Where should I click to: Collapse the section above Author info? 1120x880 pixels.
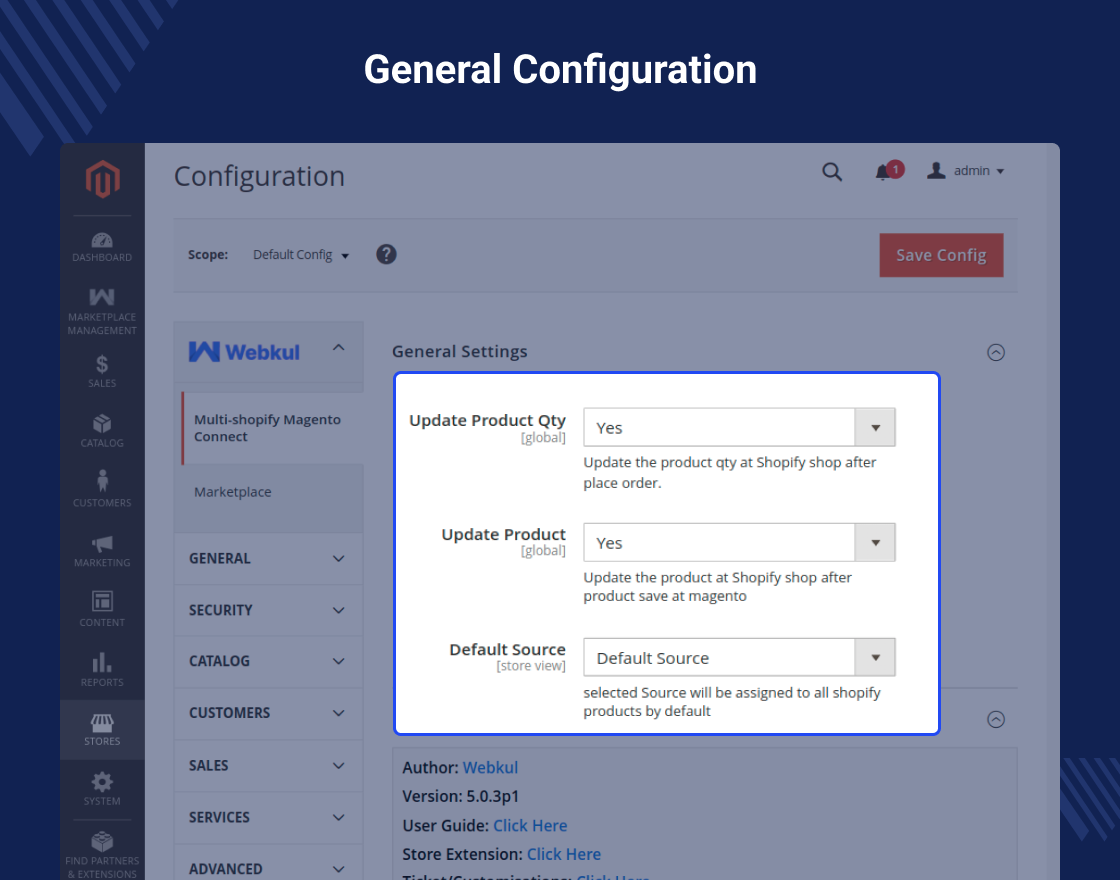(x=996, y=719)
